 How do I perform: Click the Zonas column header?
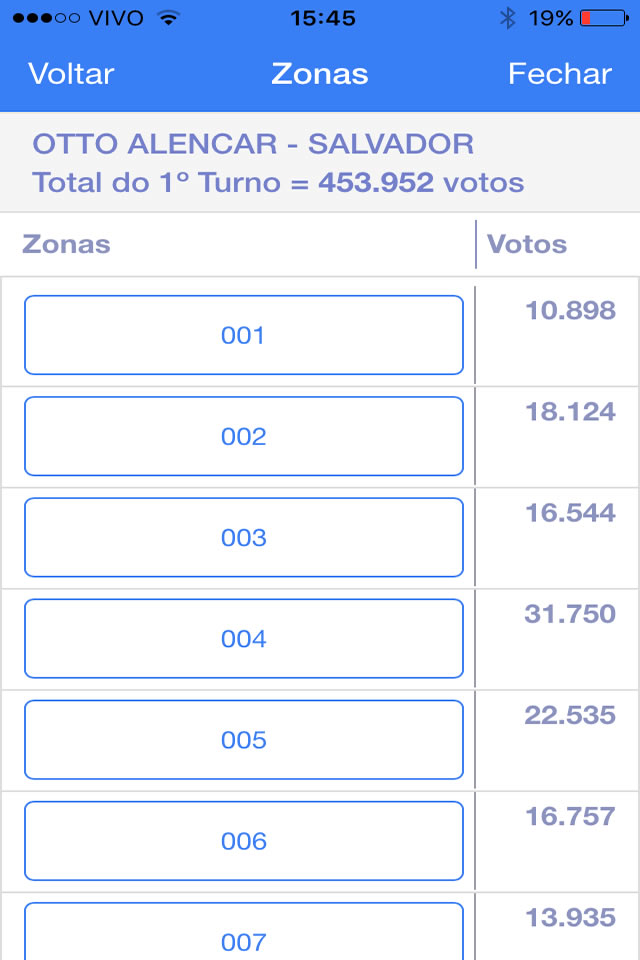66,244
